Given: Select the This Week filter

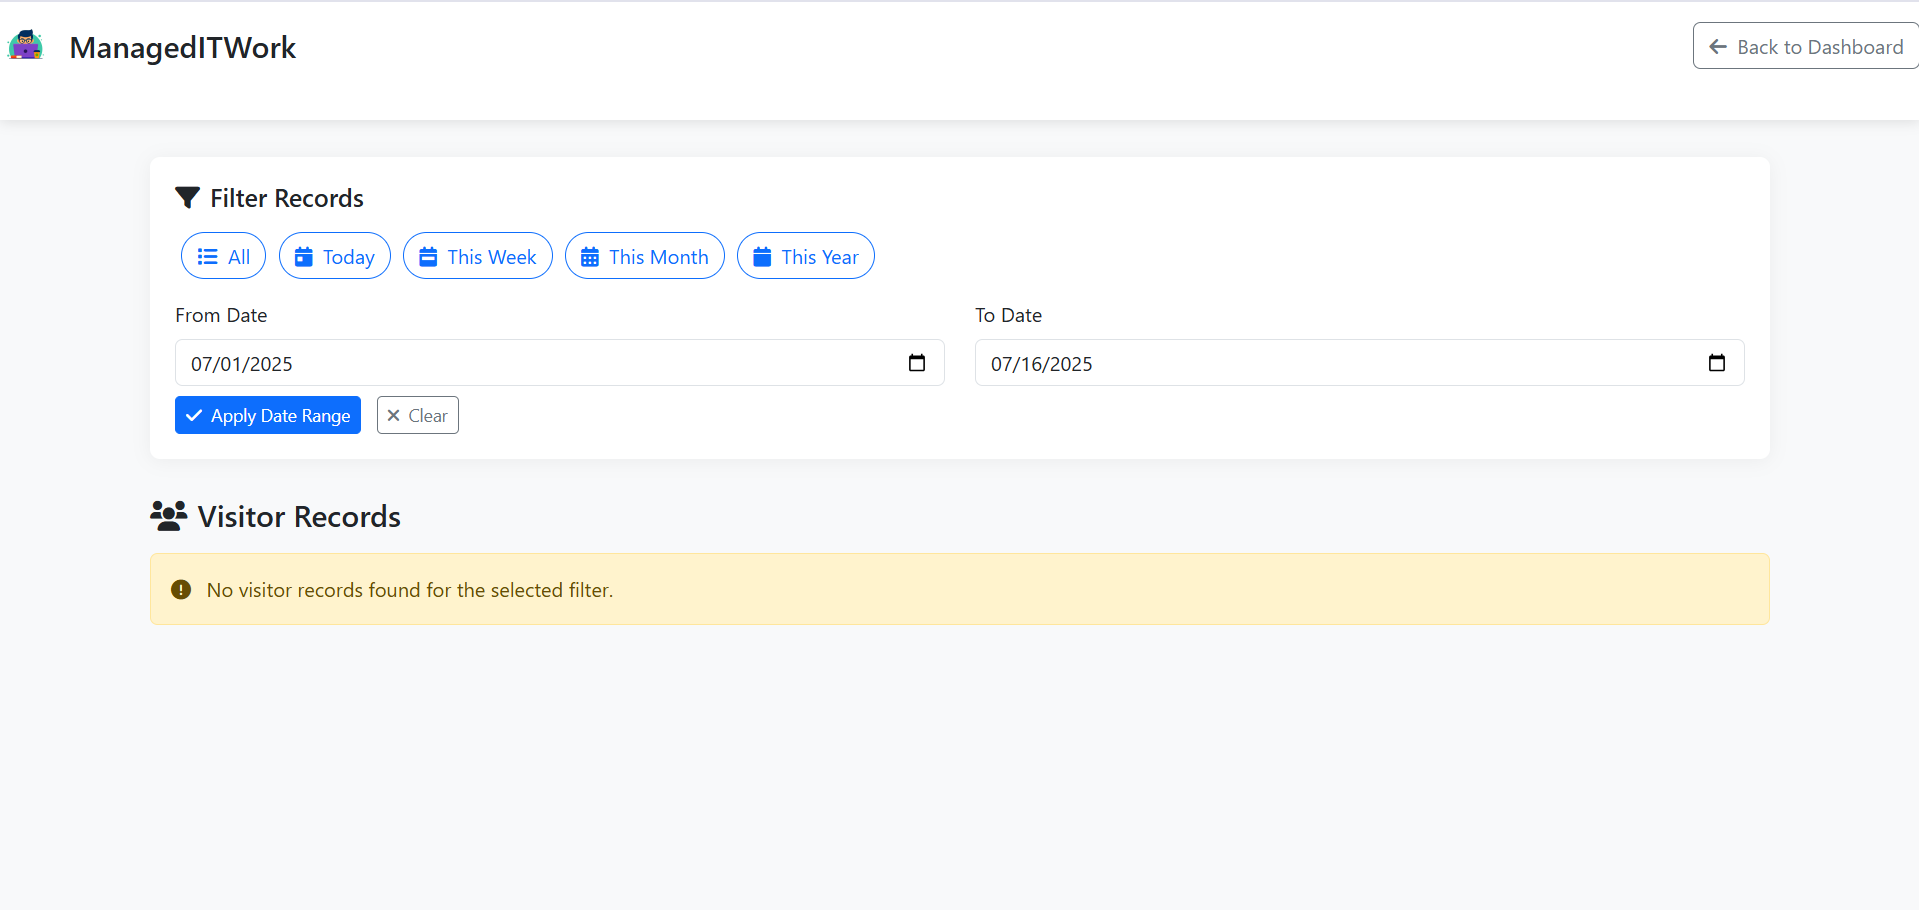Looking at the screenshot, I should coord(477,256).
